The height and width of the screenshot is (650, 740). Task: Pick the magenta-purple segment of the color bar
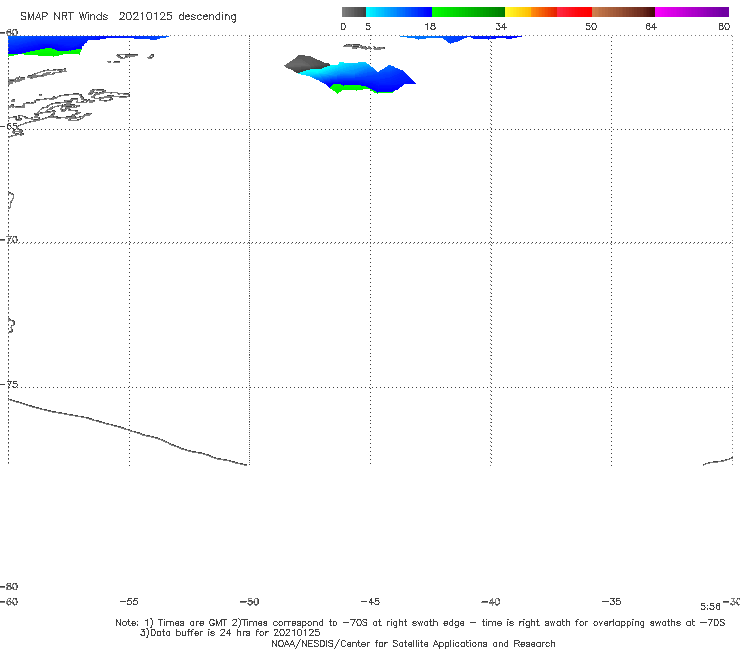(692, 12)
